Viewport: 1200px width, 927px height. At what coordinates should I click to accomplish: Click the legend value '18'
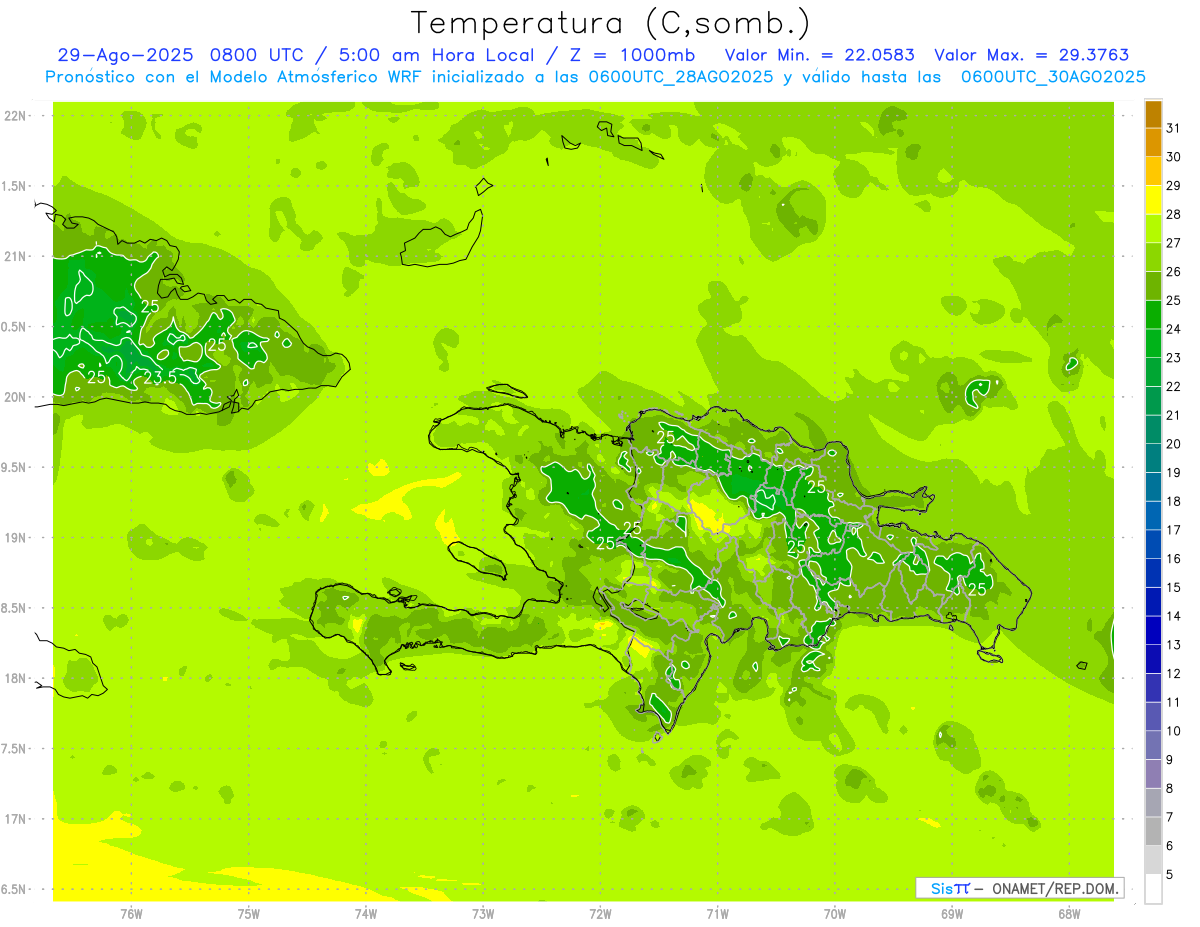coord(1174,501)
